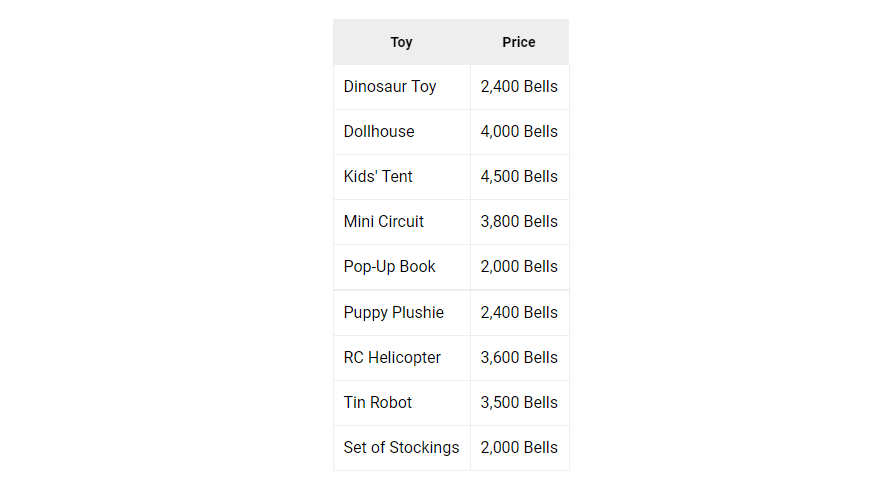The width and height of the screenshot is (893, 479).
Task: Select the Dinosaur Toy cell
Action: [x=390, y=87]
